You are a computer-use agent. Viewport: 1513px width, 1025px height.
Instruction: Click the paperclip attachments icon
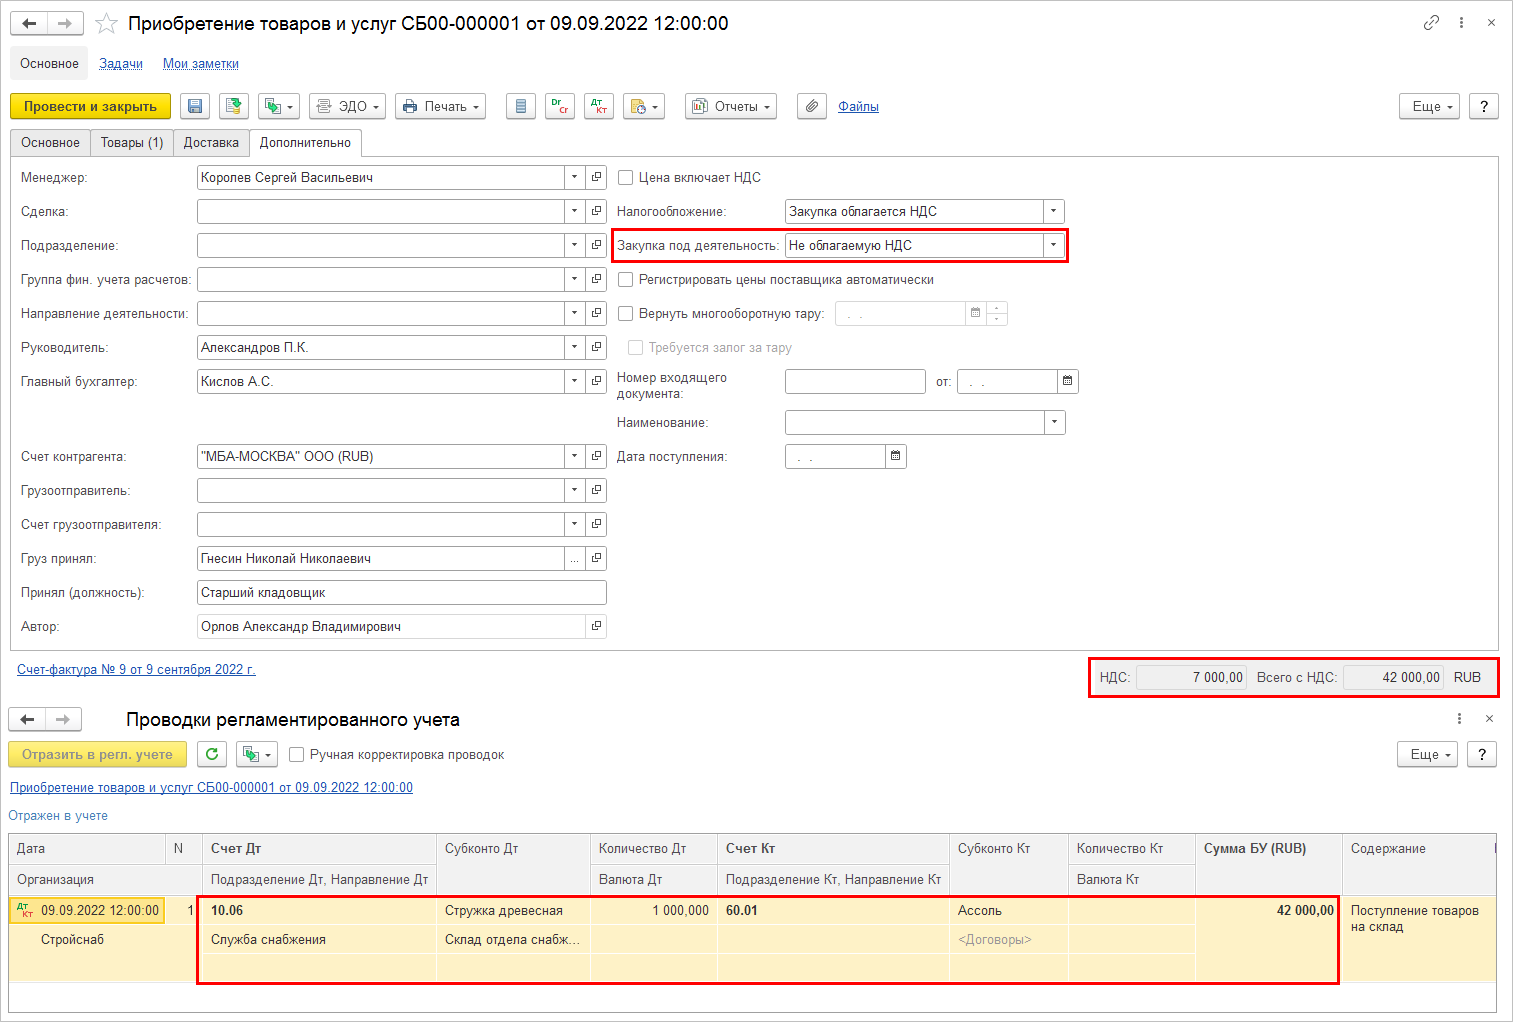click(x=812, y=107)
